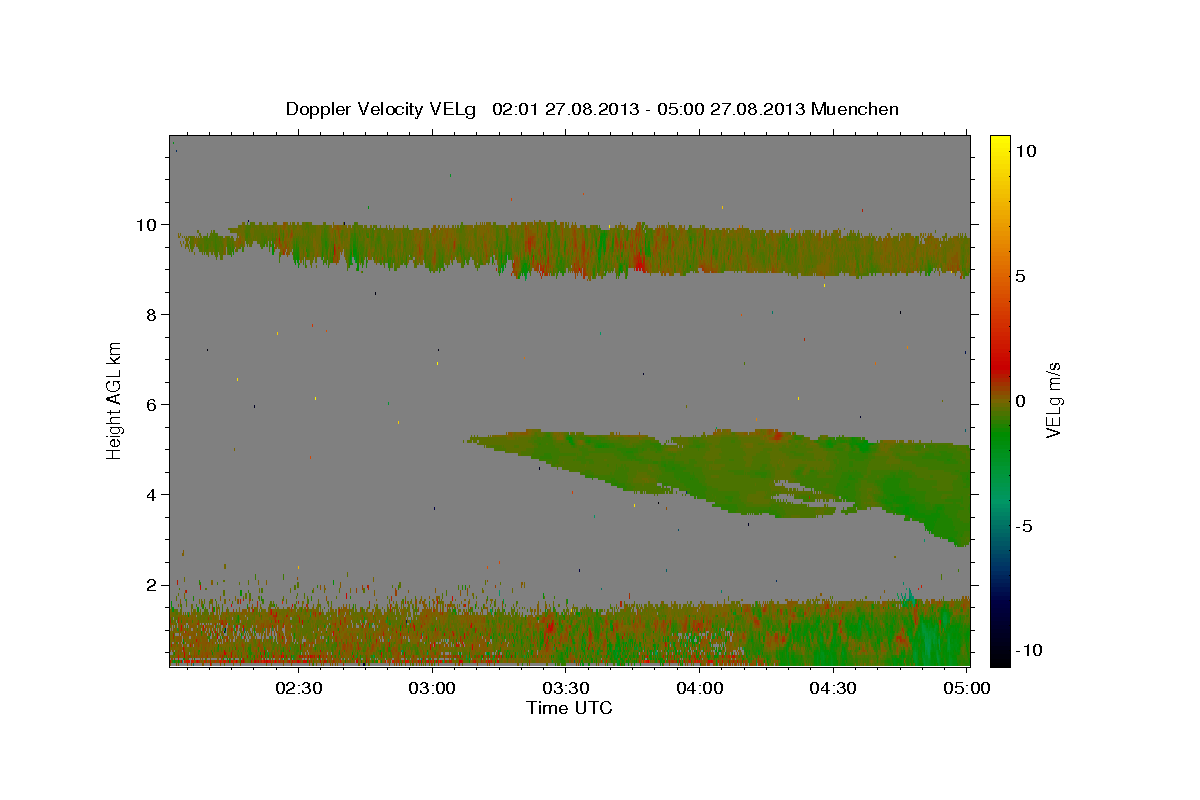Image resolution: width=1200 pixels, height=800 pixels.
Task: Click the 05:00 time tick label
Action: tap(966, 688)
